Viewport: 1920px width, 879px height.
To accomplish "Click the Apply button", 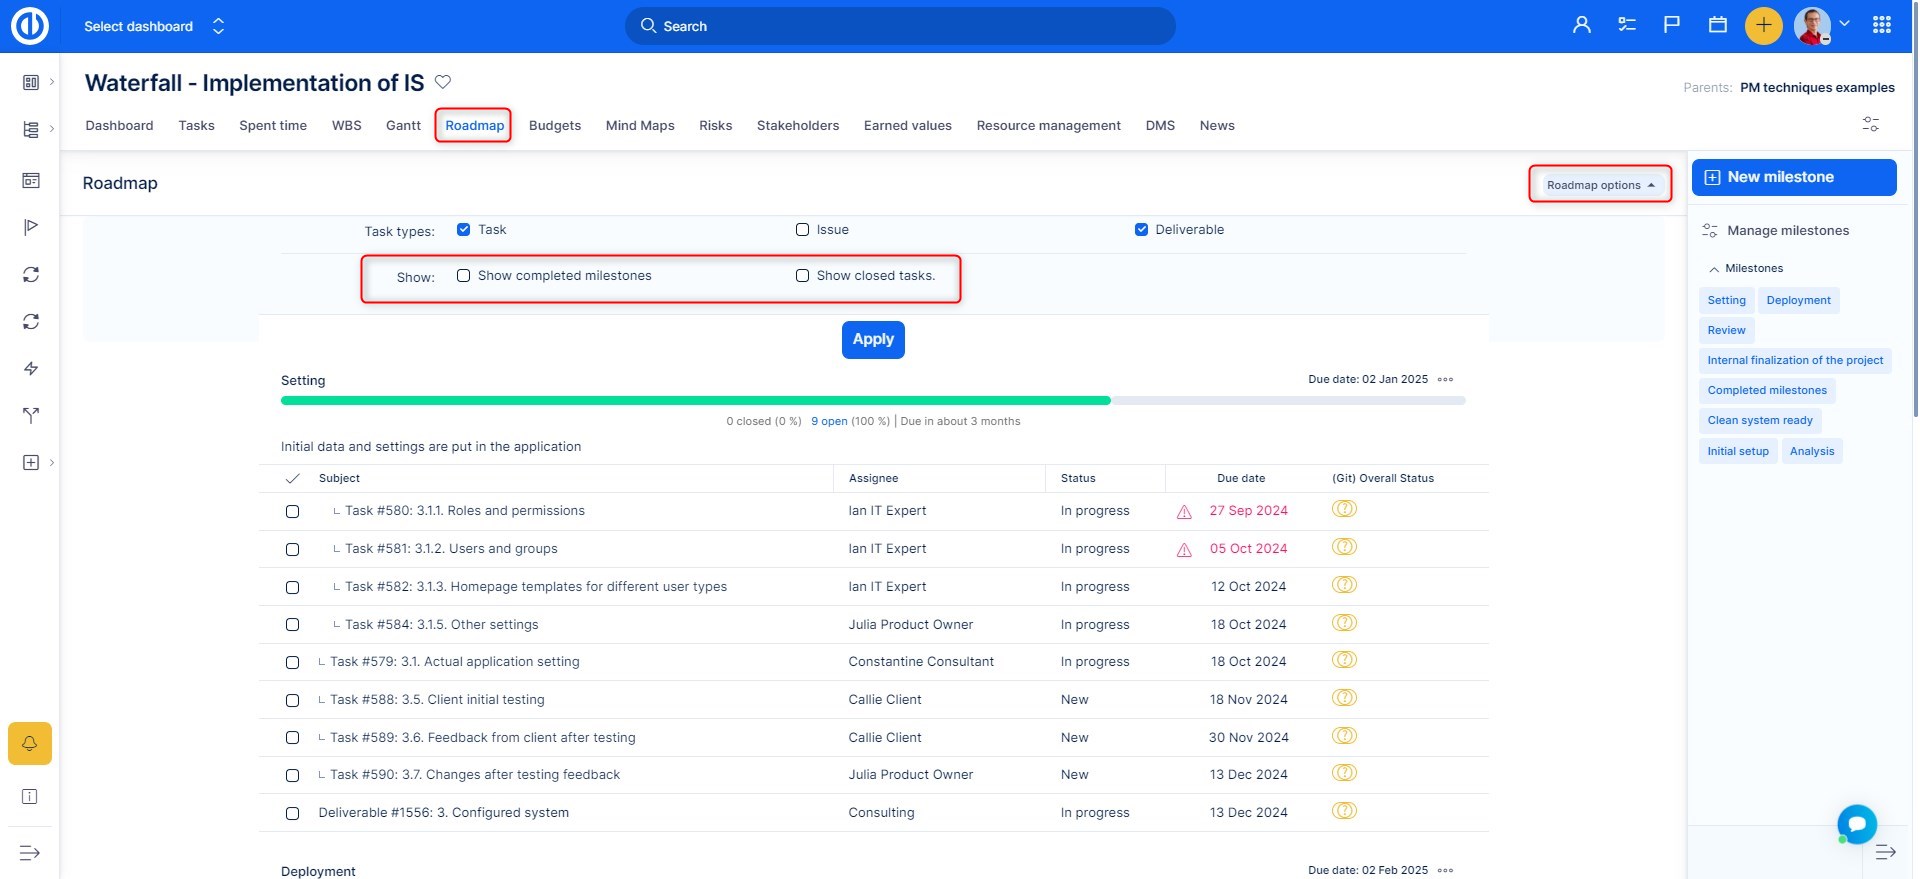I will (873, 340).
